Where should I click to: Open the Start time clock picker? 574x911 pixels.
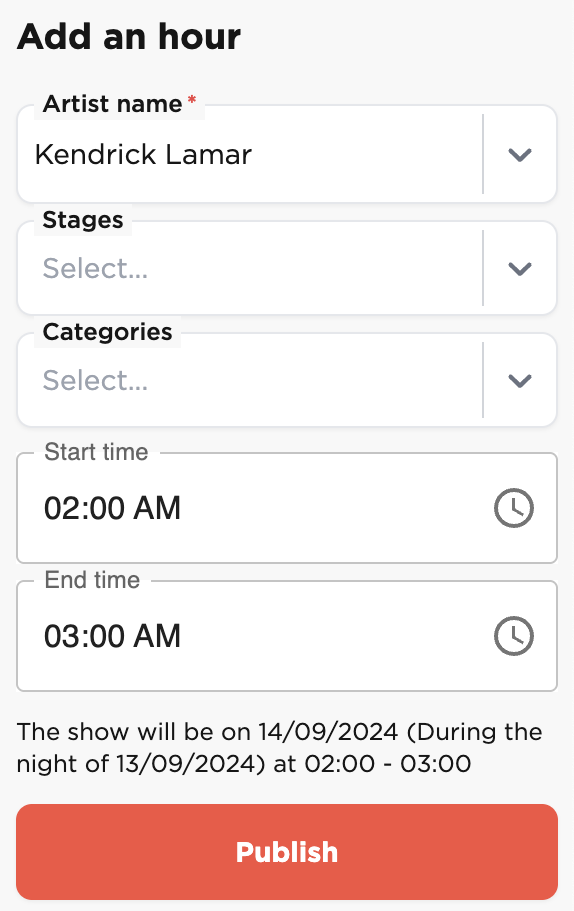tap(514, 508)
